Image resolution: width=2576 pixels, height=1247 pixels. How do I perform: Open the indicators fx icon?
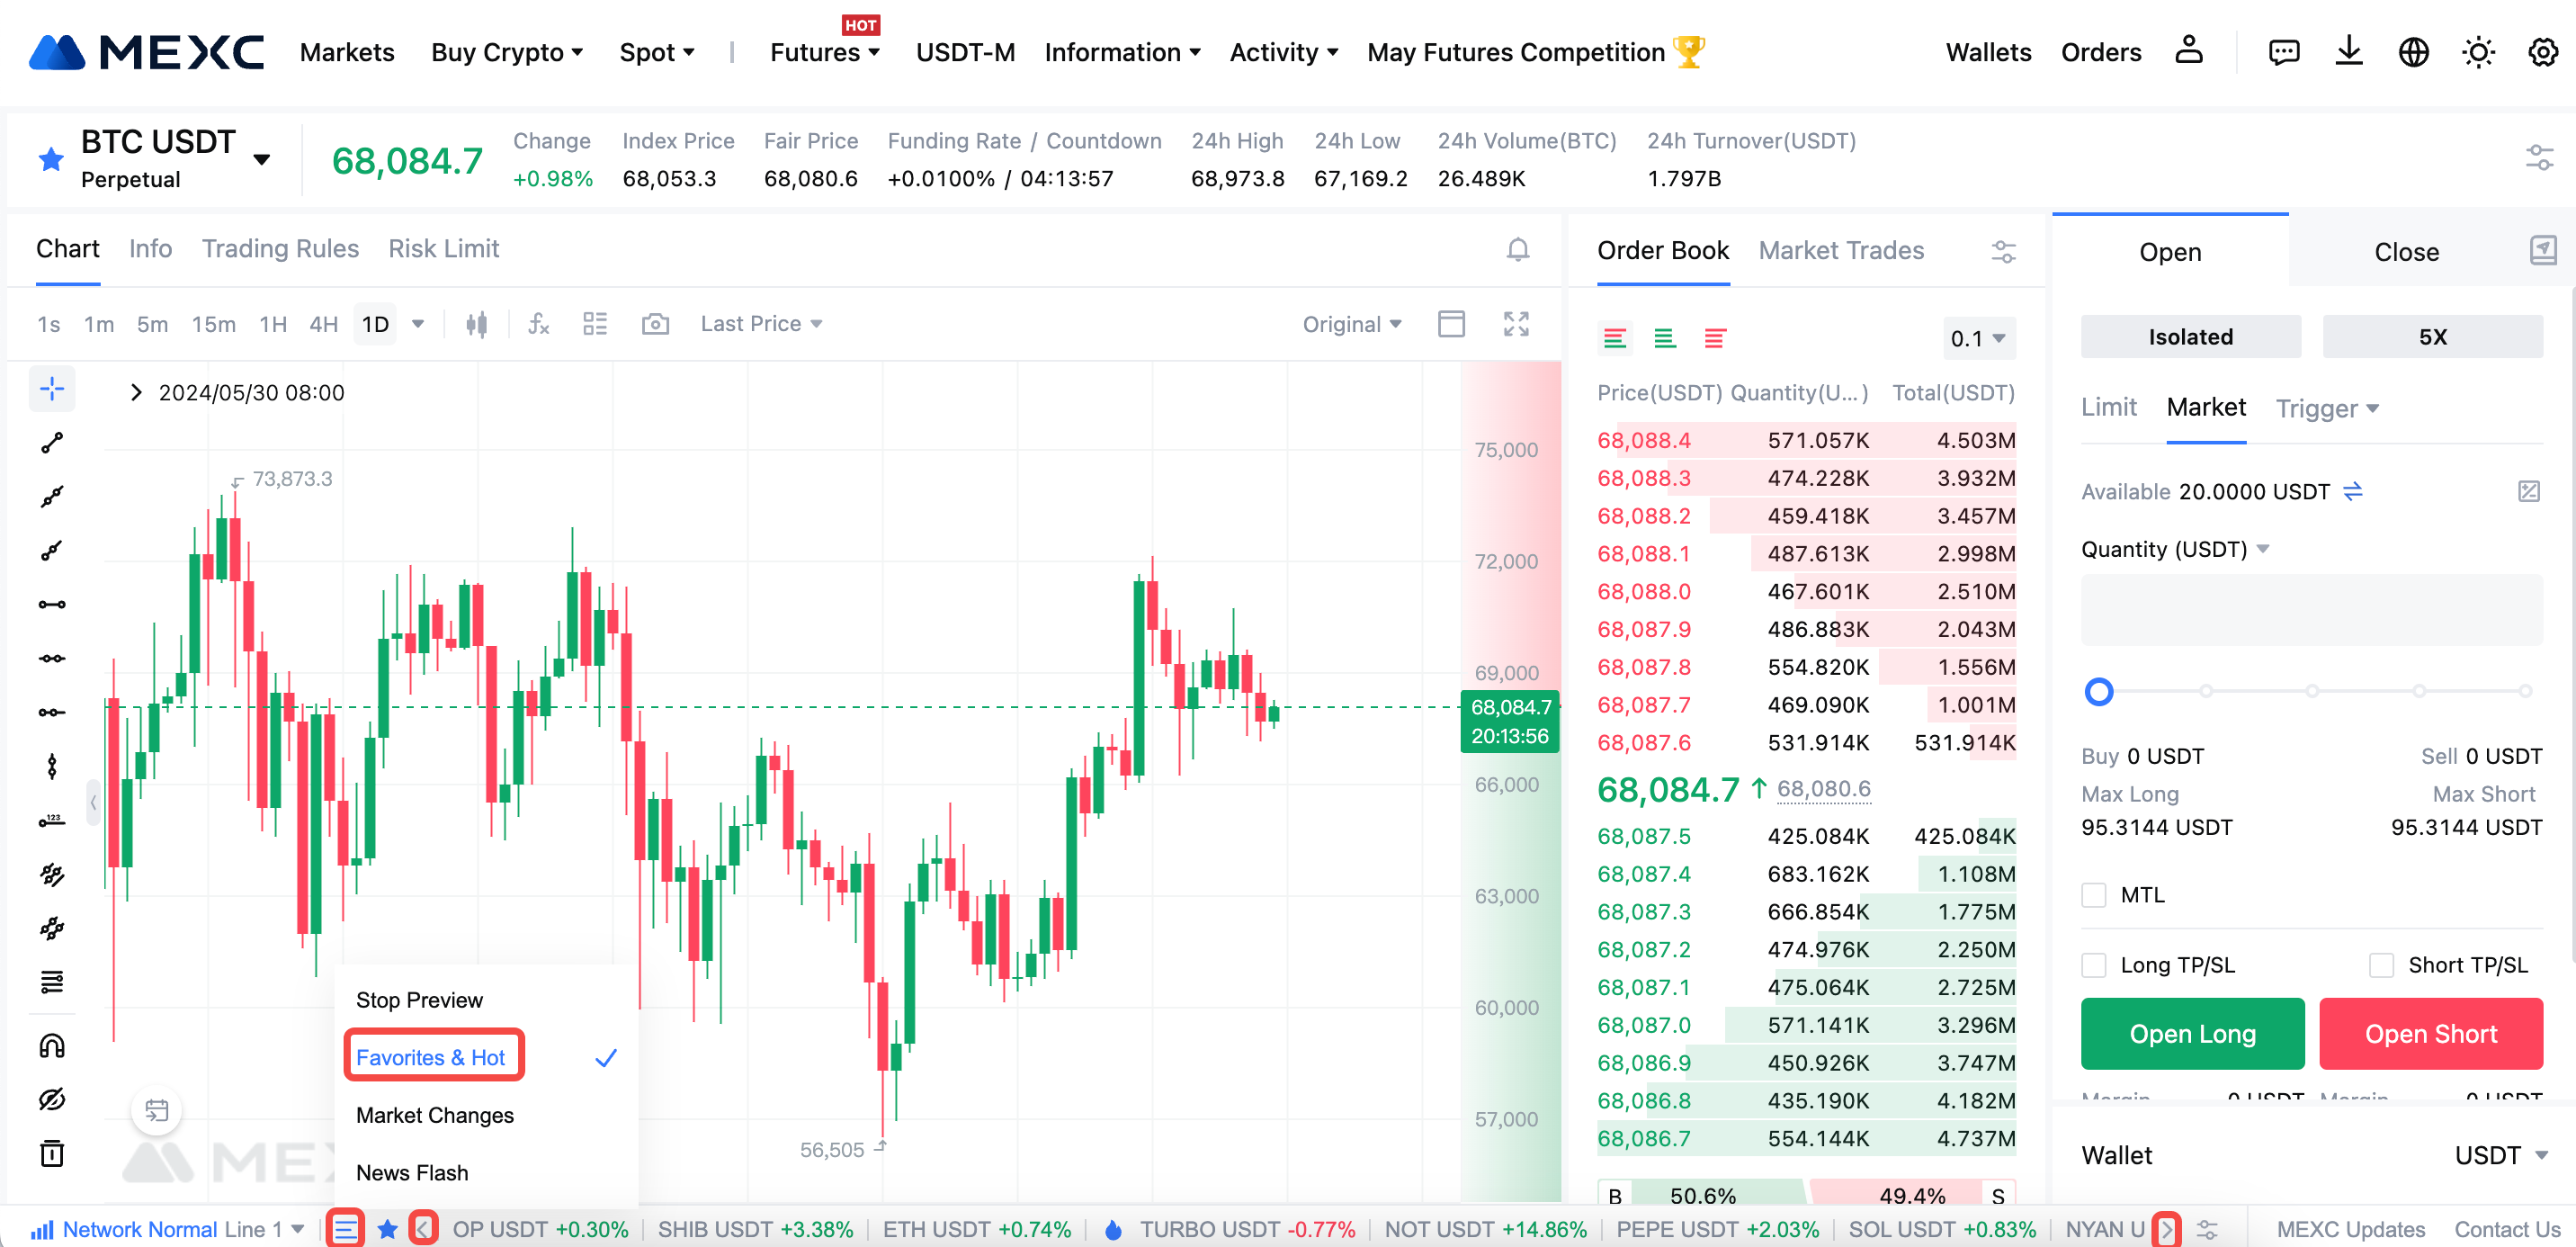click(x=538, y=324)
